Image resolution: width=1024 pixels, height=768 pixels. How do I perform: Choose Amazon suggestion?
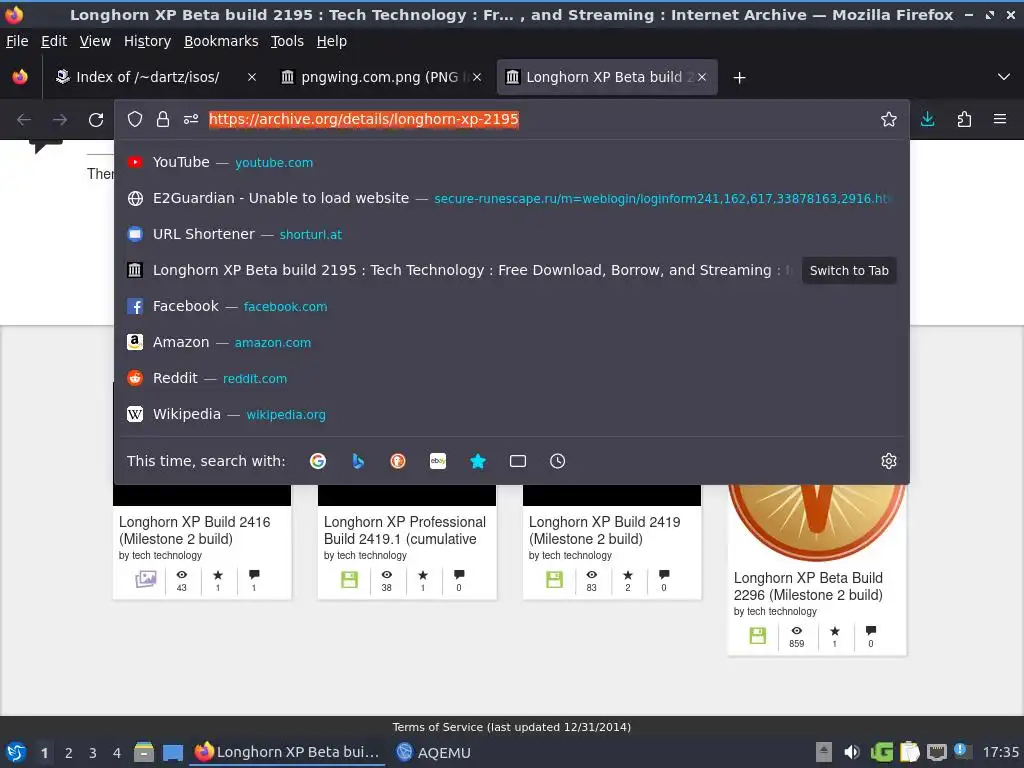(x=511, y=342)
